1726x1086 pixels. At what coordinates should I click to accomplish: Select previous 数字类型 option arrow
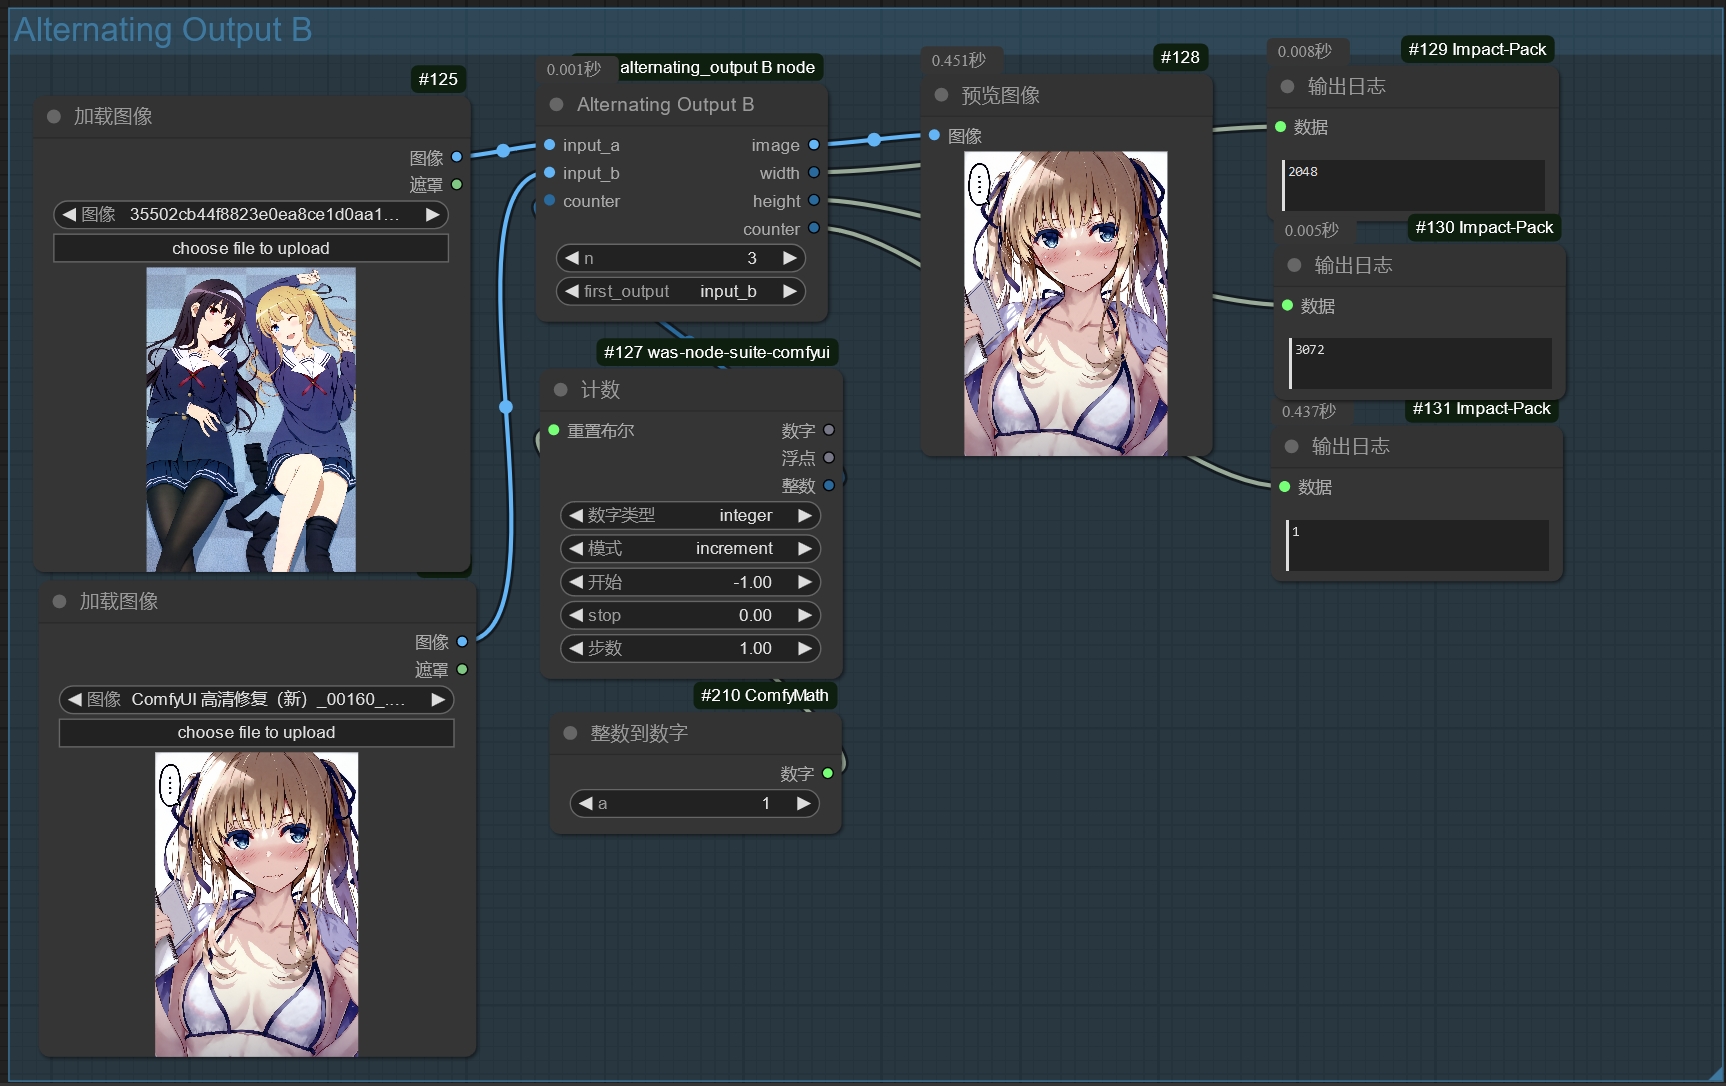(576, 515)
